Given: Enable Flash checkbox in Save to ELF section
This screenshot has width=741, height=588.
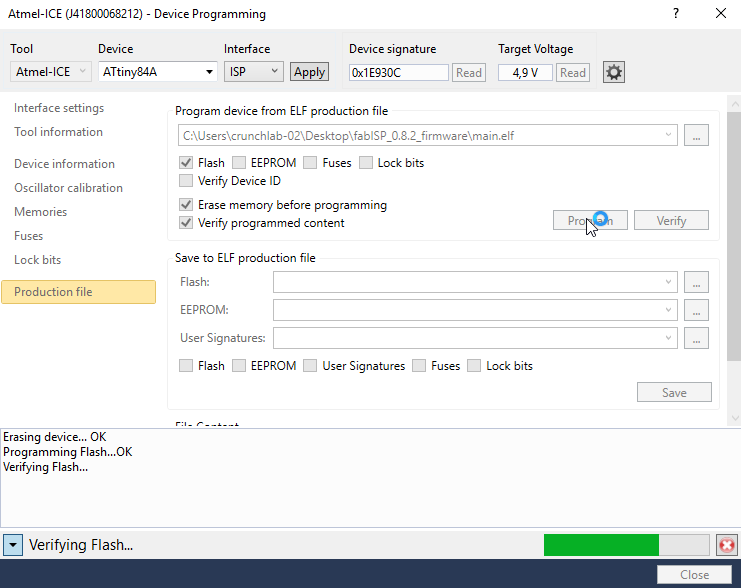Looking at the screenshot, I should (186, 365).
